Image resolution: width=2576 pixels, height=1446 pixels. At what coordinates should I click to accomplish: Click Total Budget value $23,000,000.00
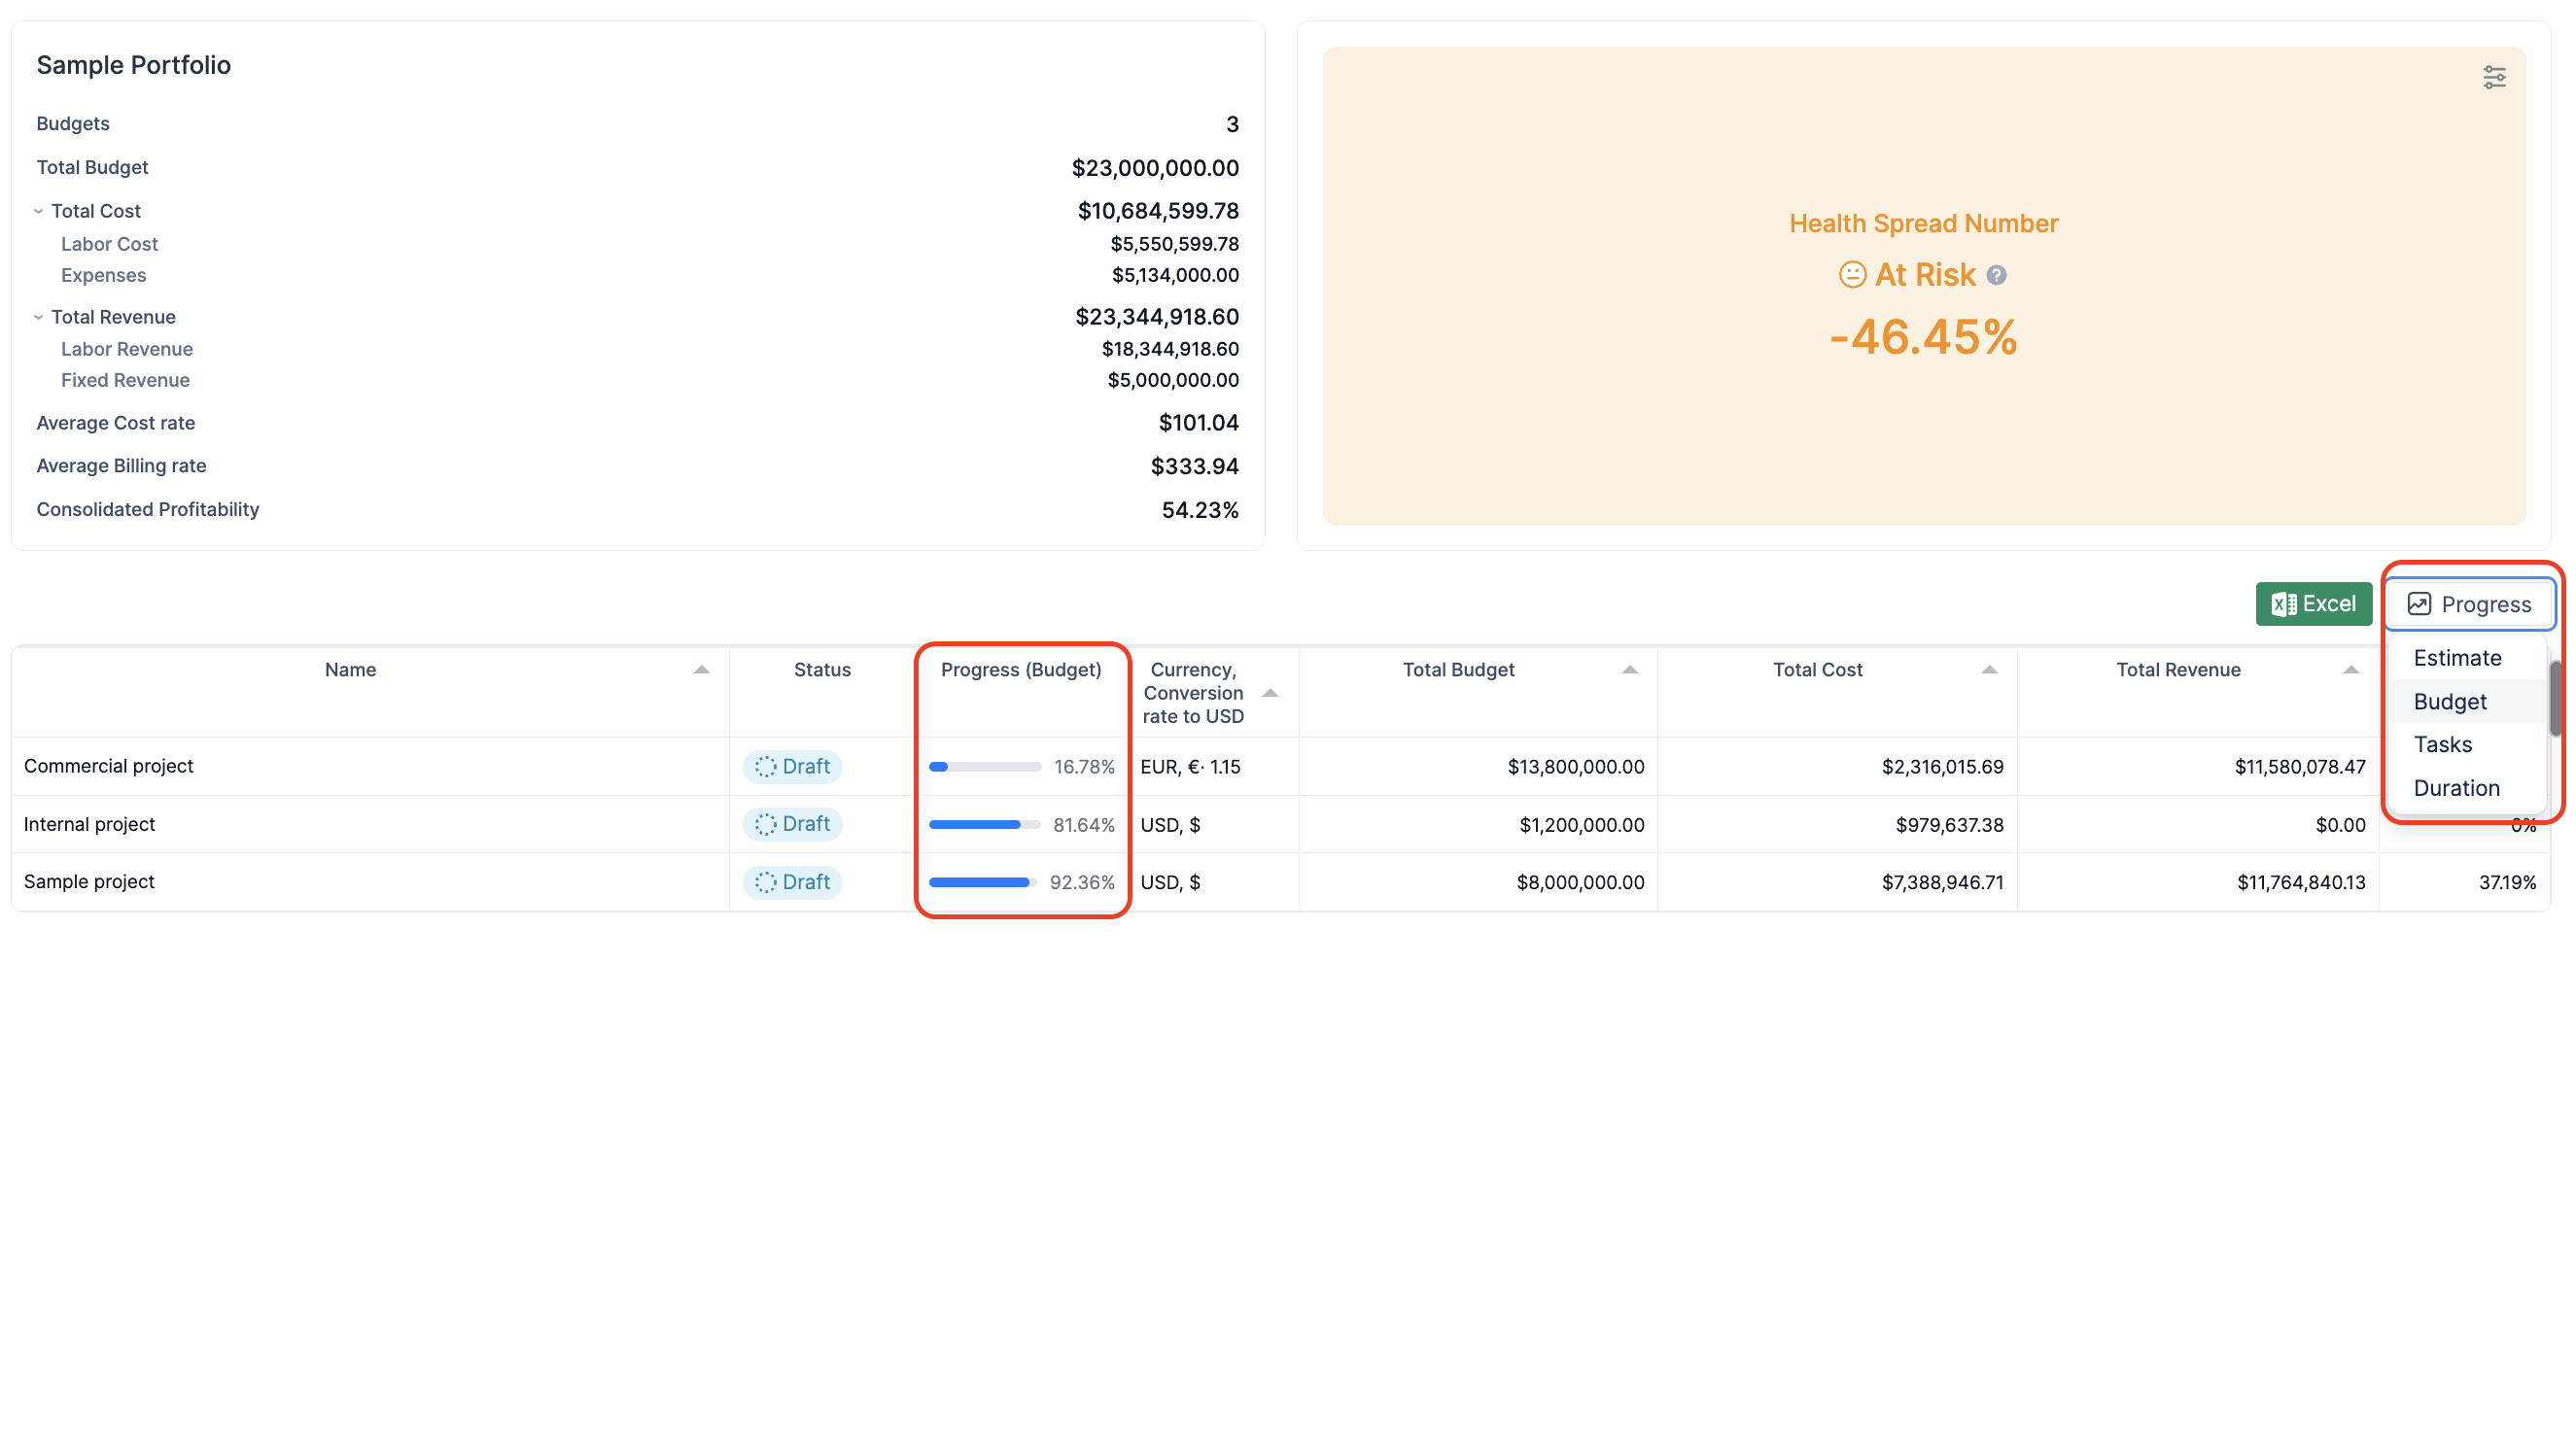[1155, 168]
